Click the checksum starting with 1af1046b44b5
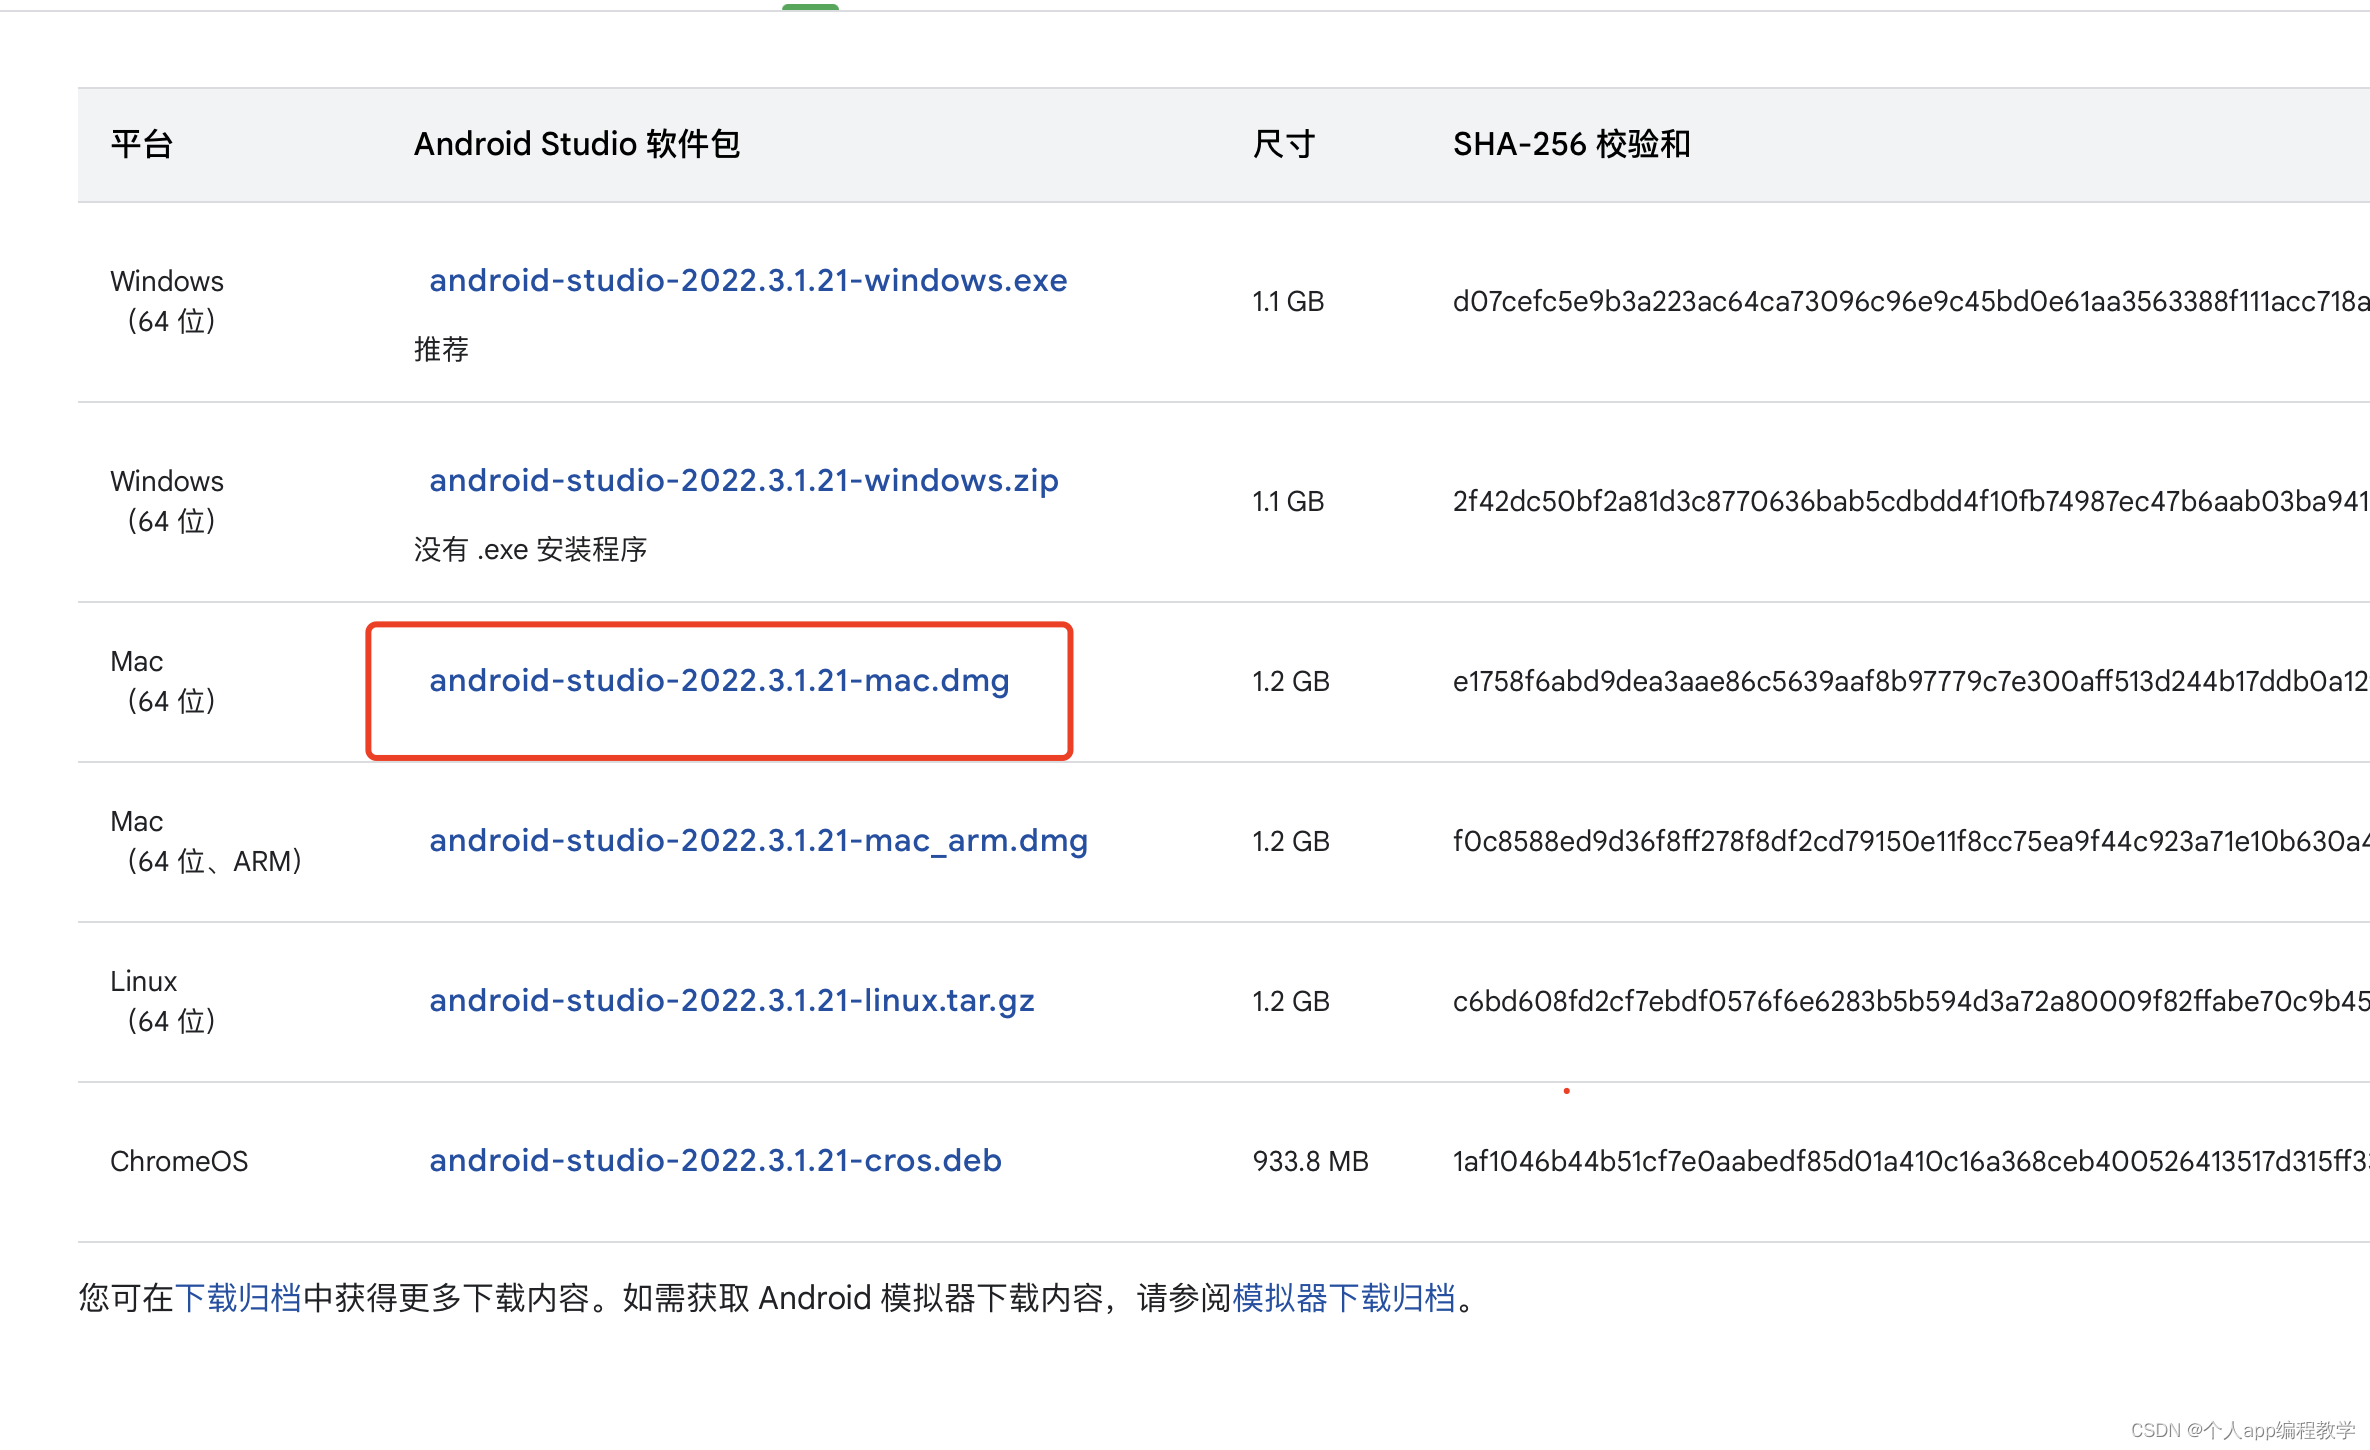This screenshot has height=1450, width=2370. pos(1911,1161)
